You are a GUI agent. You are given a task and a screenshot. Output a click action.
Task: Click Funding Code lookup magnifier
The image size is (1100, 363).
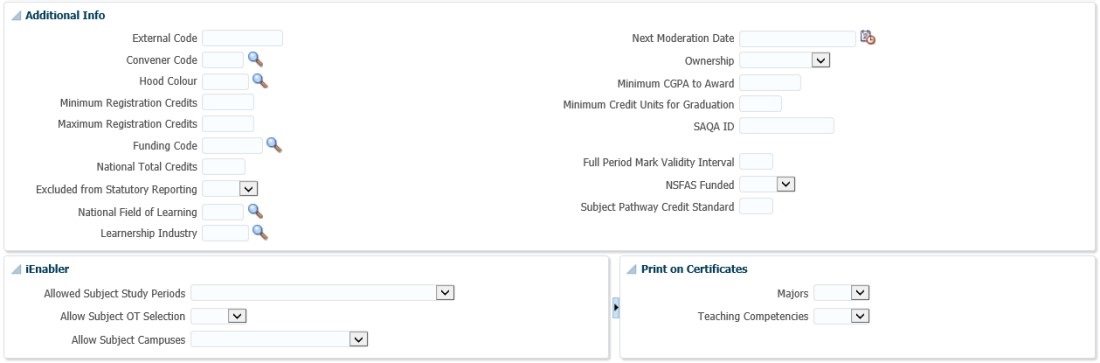pyautogui.click(x=274, y=145)
